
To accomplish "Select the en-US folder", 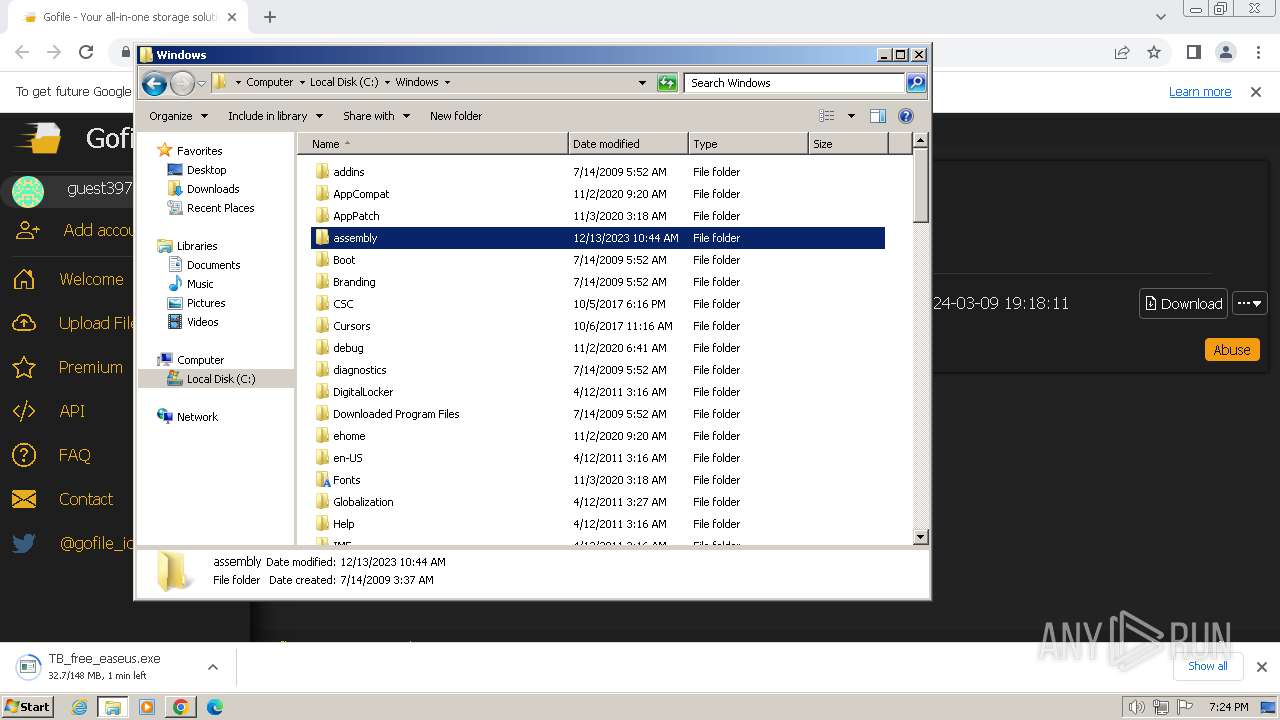I will [348, 458].
